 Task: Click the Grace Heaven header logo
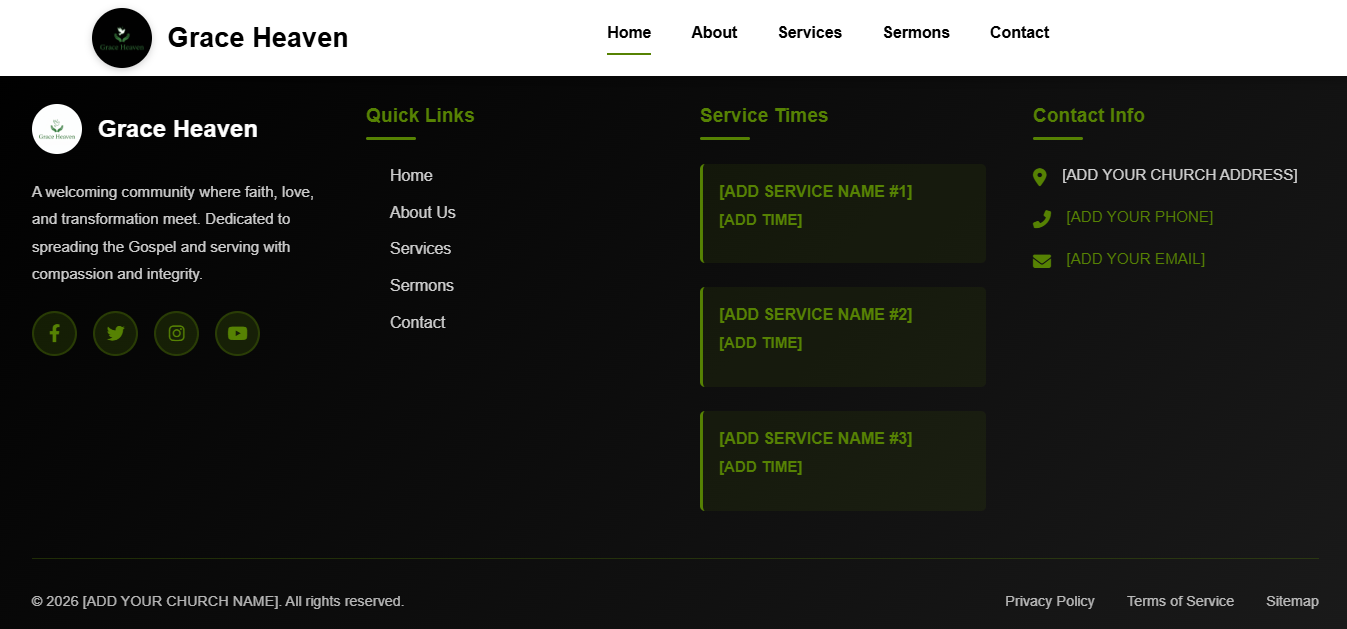[x=122, y=38]
